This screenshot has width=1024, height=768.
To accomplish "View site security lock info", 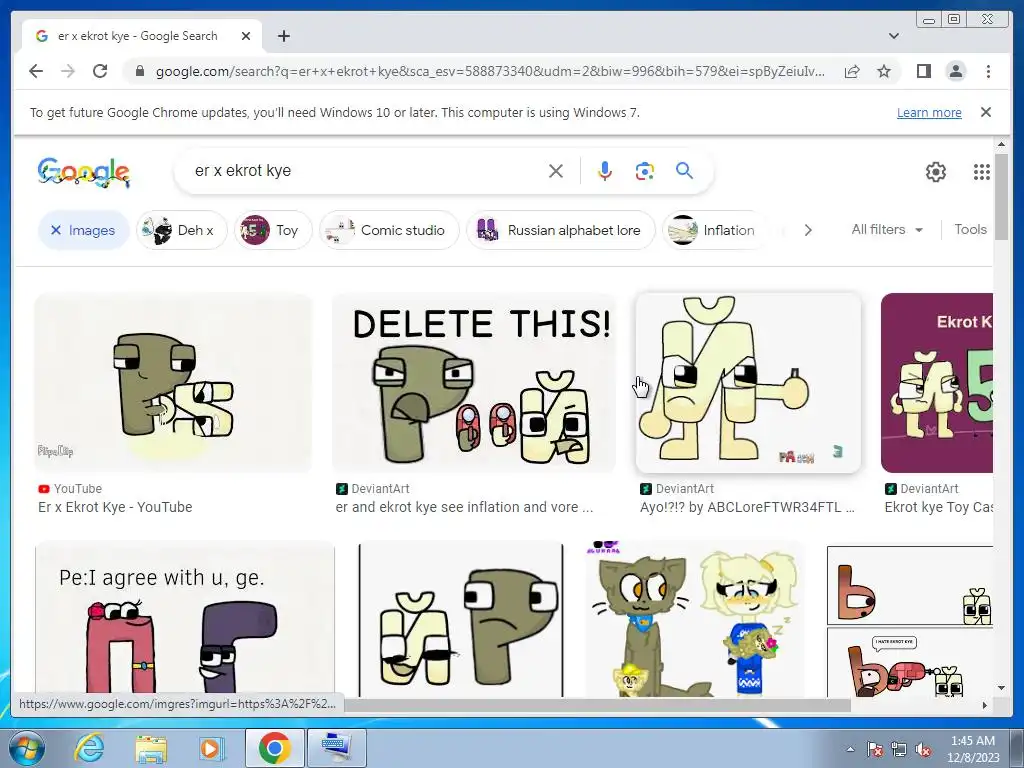I will tap(139, 71).
